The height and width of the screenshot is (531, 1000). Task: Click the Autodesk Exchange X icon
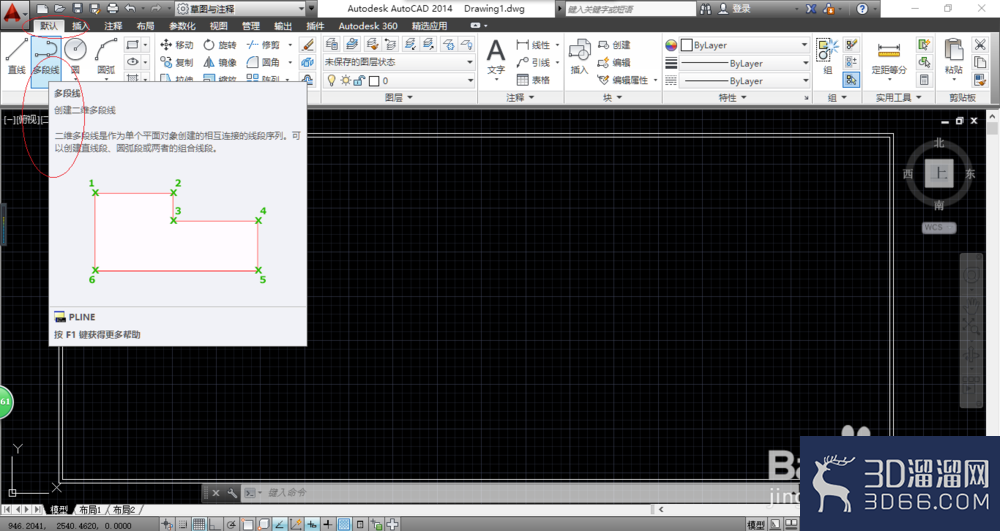[x=811, y=9]
